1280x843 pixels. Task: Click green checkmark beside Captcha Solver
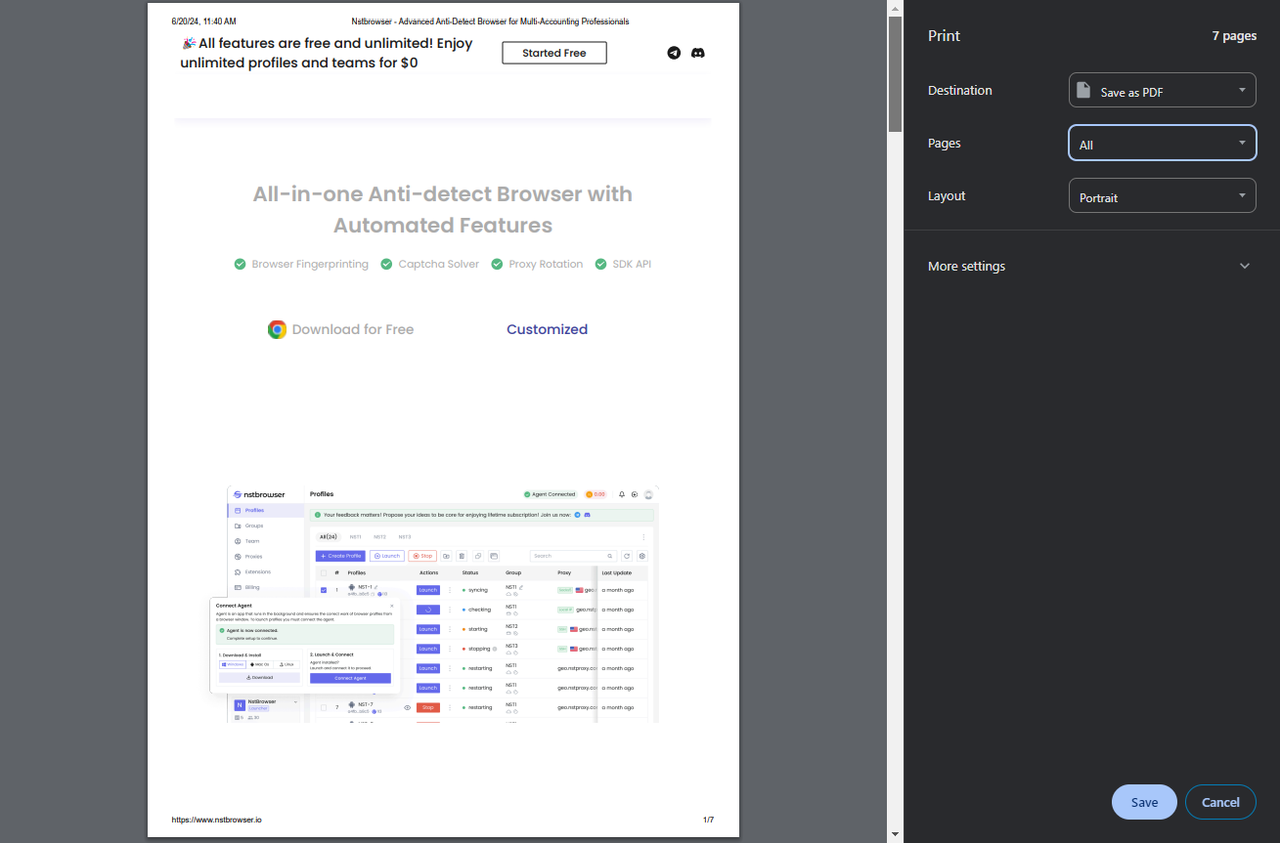386,264
